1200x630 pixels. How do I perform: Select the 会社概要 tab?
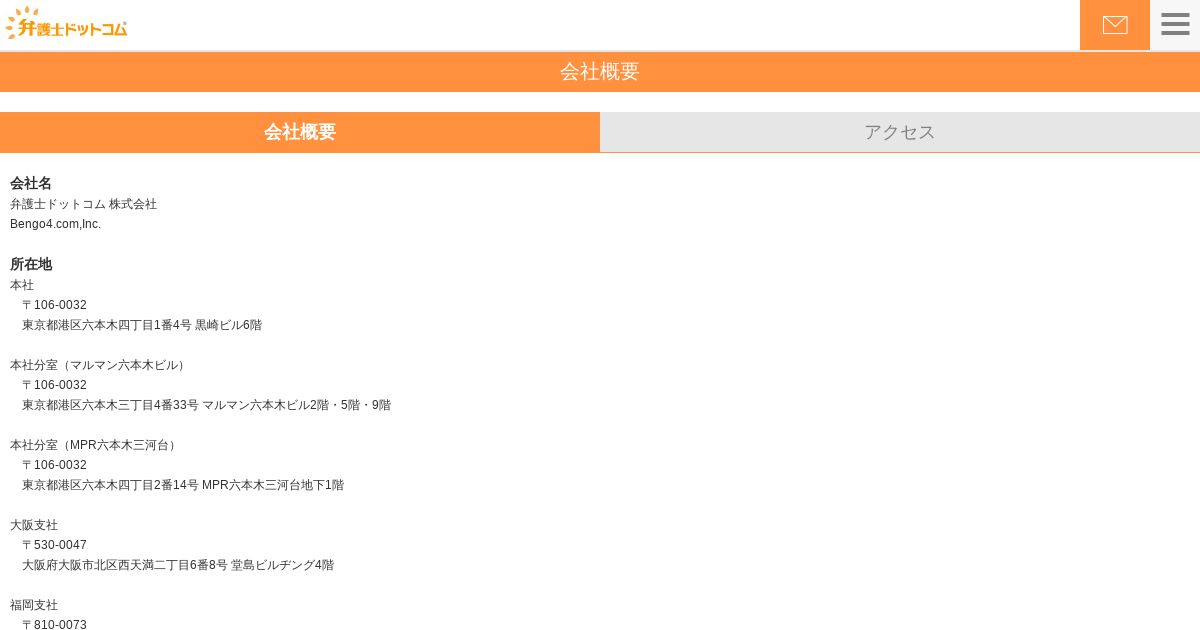click(x=300, y=132)
